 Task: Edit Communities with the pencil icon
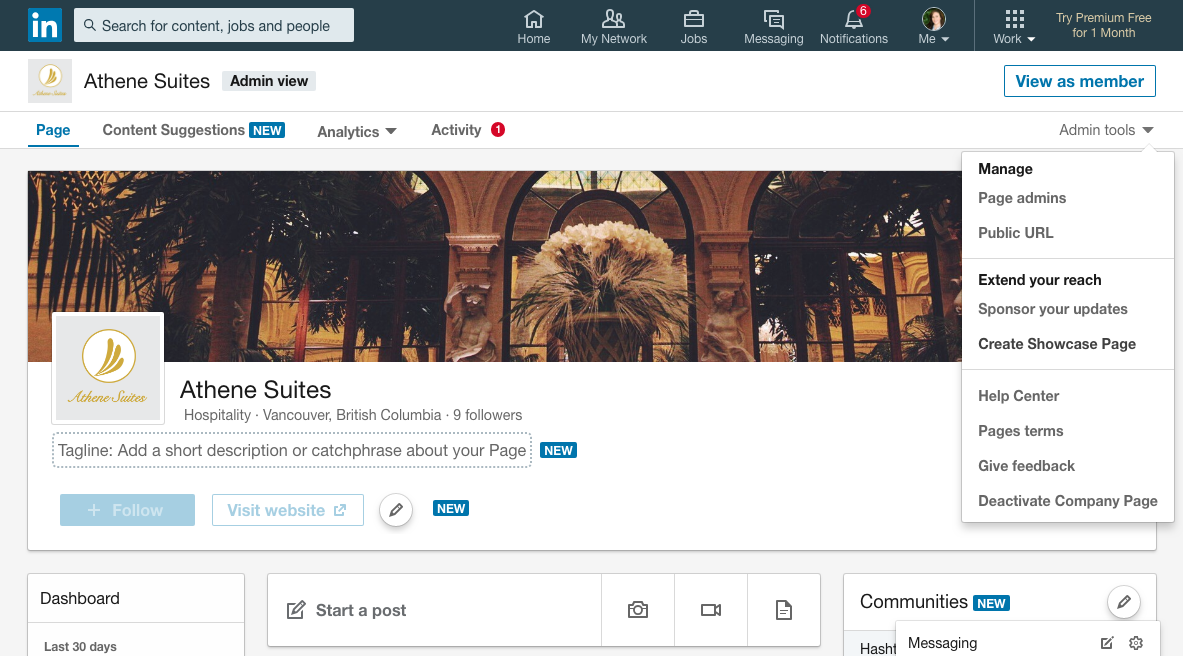1123,602
